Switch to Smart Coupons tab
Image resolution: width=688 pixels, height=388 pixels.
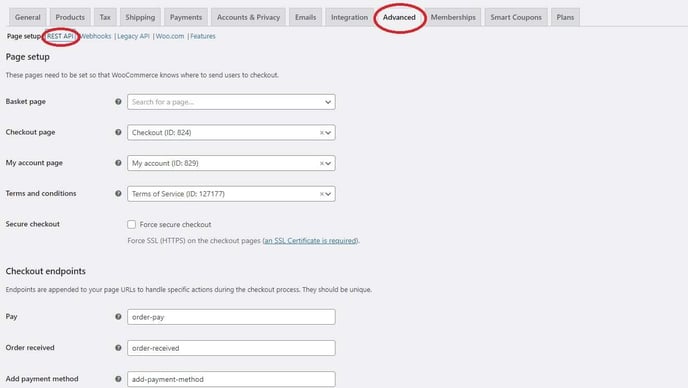coord(516,17)
